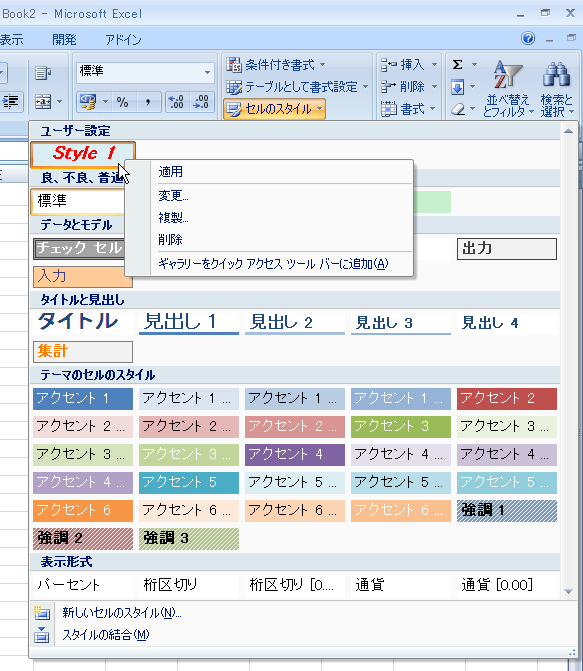
Task: Expand the 書式 dropdown arrow
Action: [x=432, y=109]
